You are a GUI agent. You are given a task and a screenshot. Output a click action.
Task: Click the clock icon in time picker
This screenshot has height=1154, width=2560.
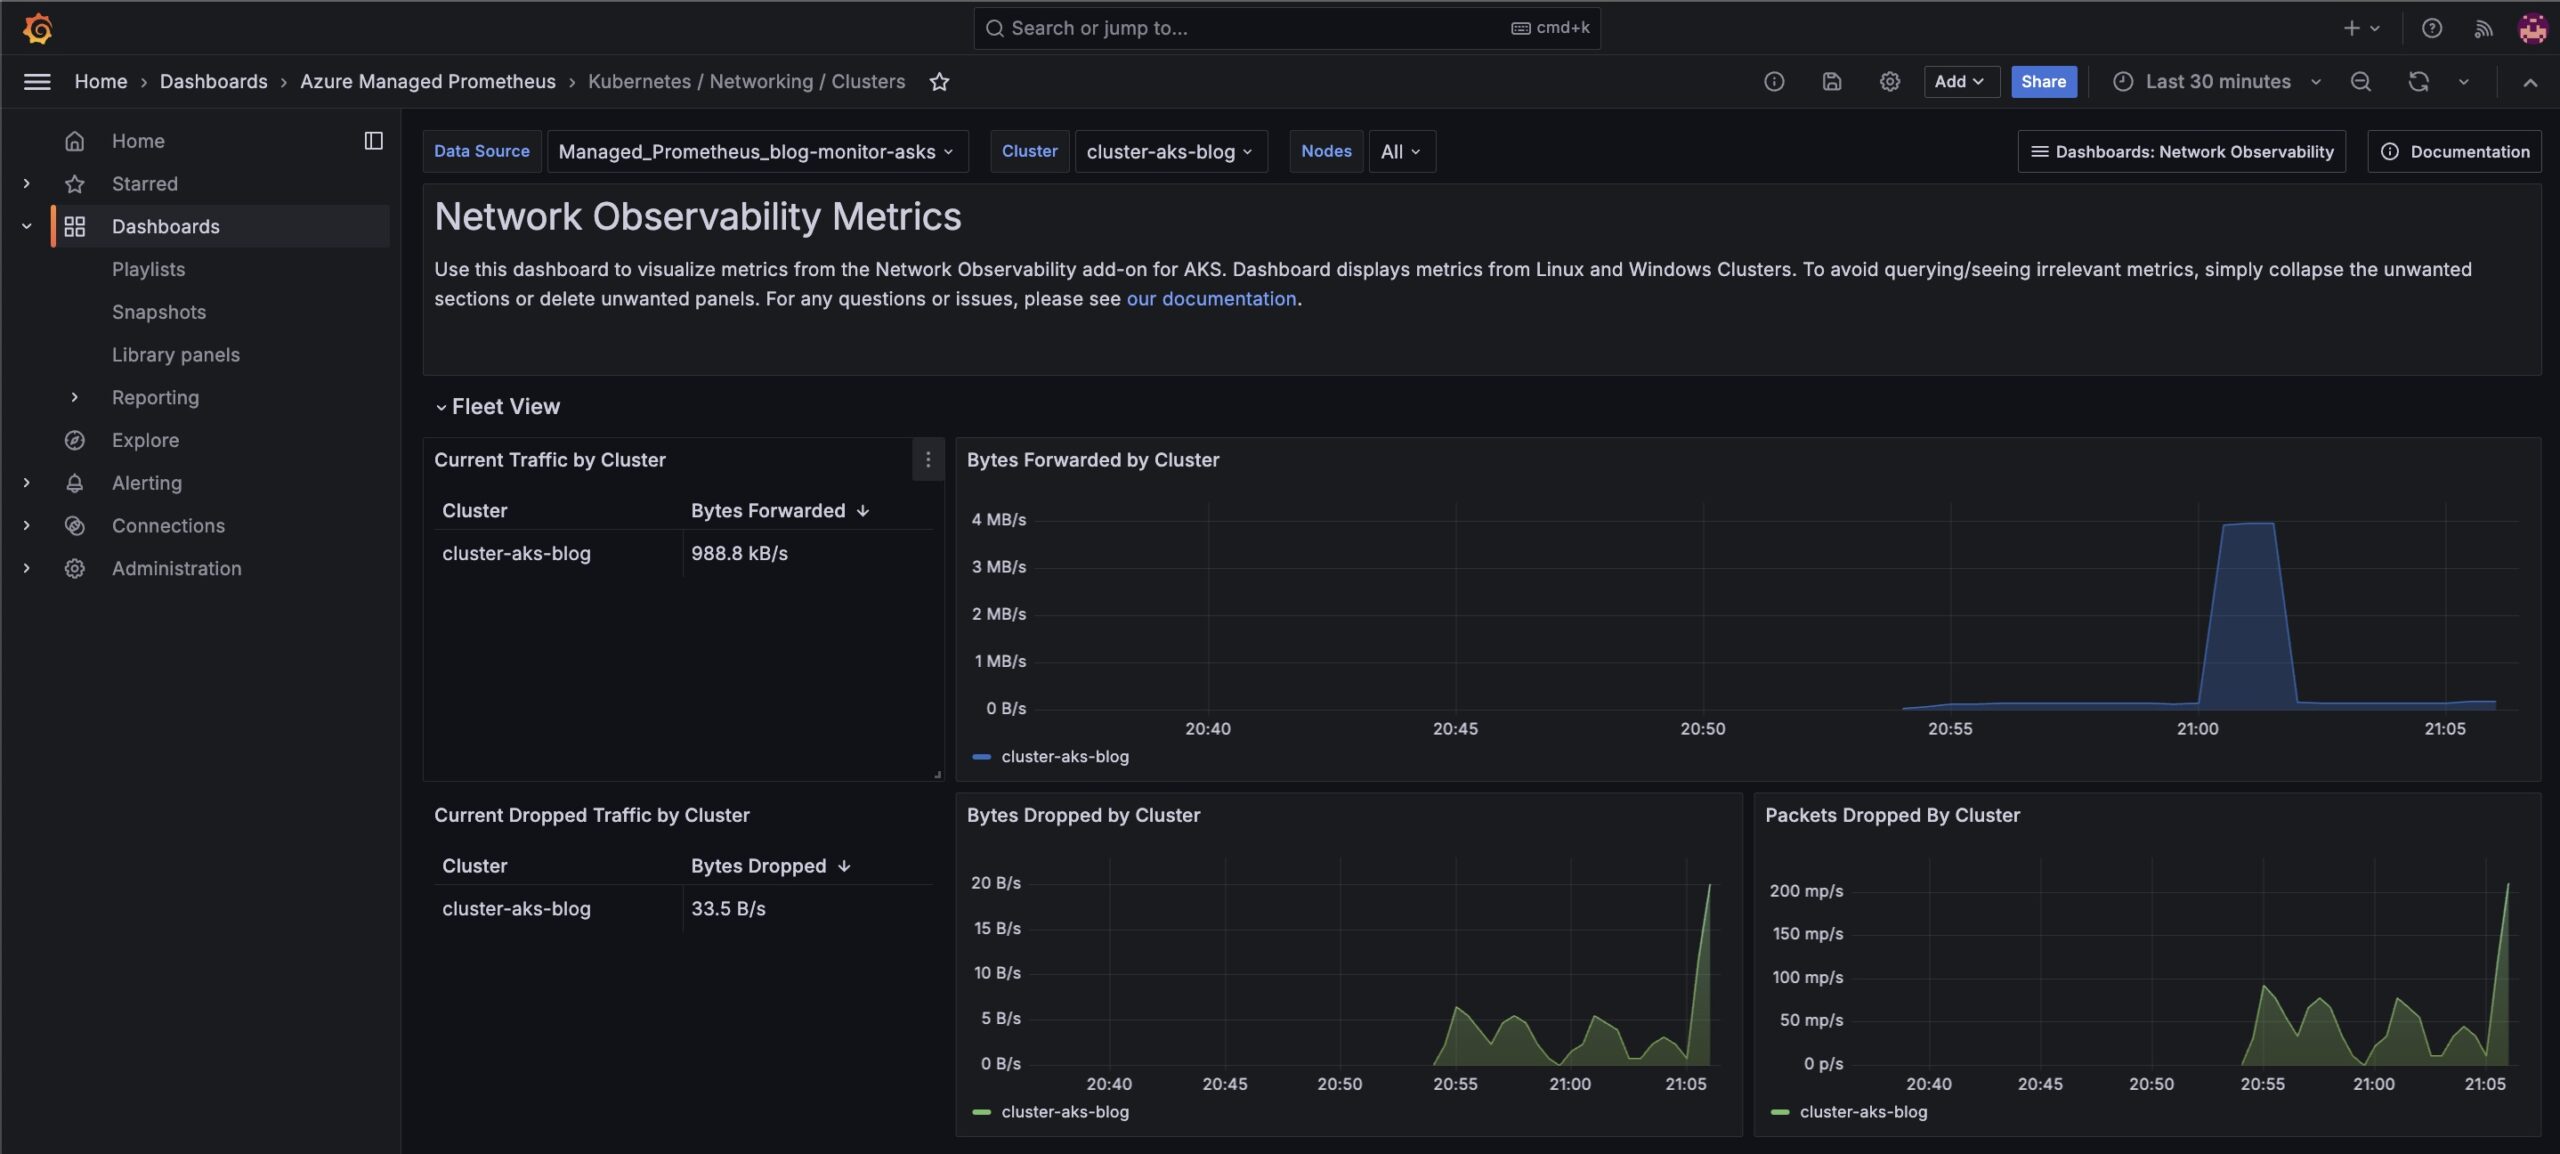(2122, 82)
